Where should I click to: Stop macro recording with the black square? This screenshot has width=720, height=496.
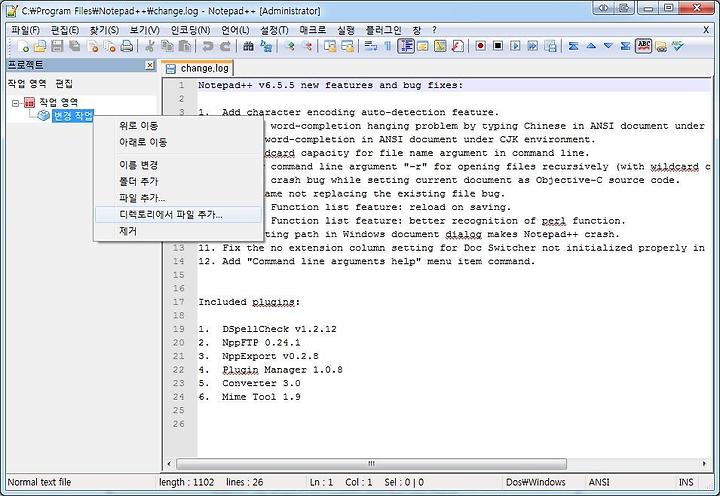pos(498,46)
